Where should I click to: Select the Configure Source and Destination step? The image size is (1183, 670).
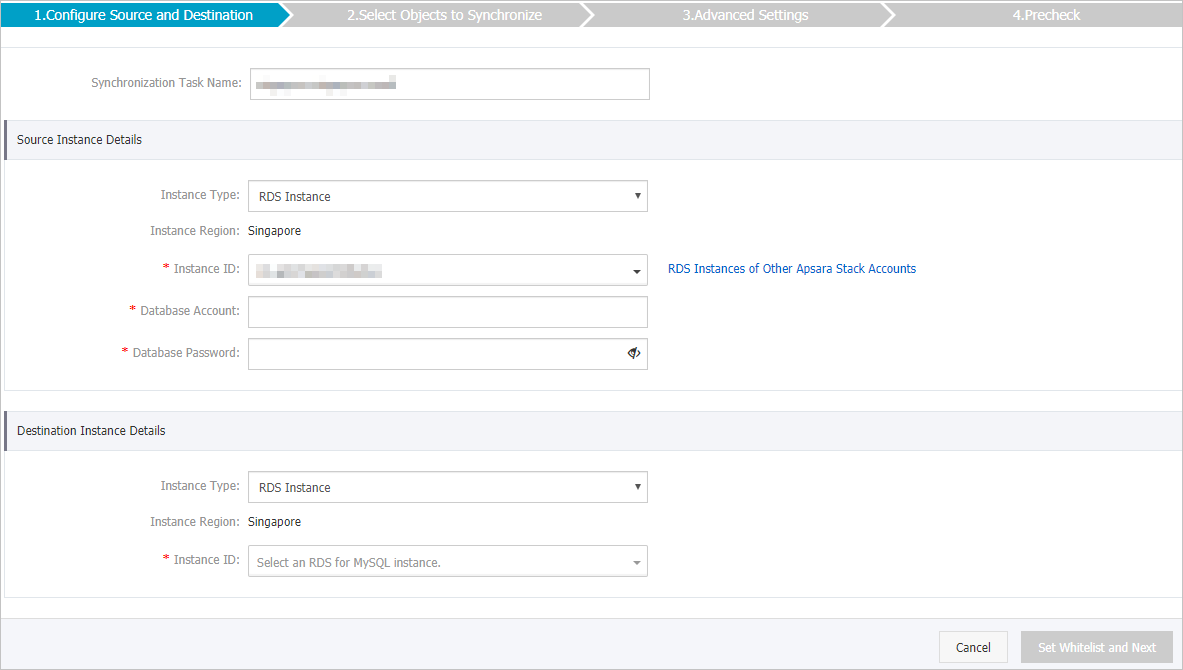(x=144, y=14)
